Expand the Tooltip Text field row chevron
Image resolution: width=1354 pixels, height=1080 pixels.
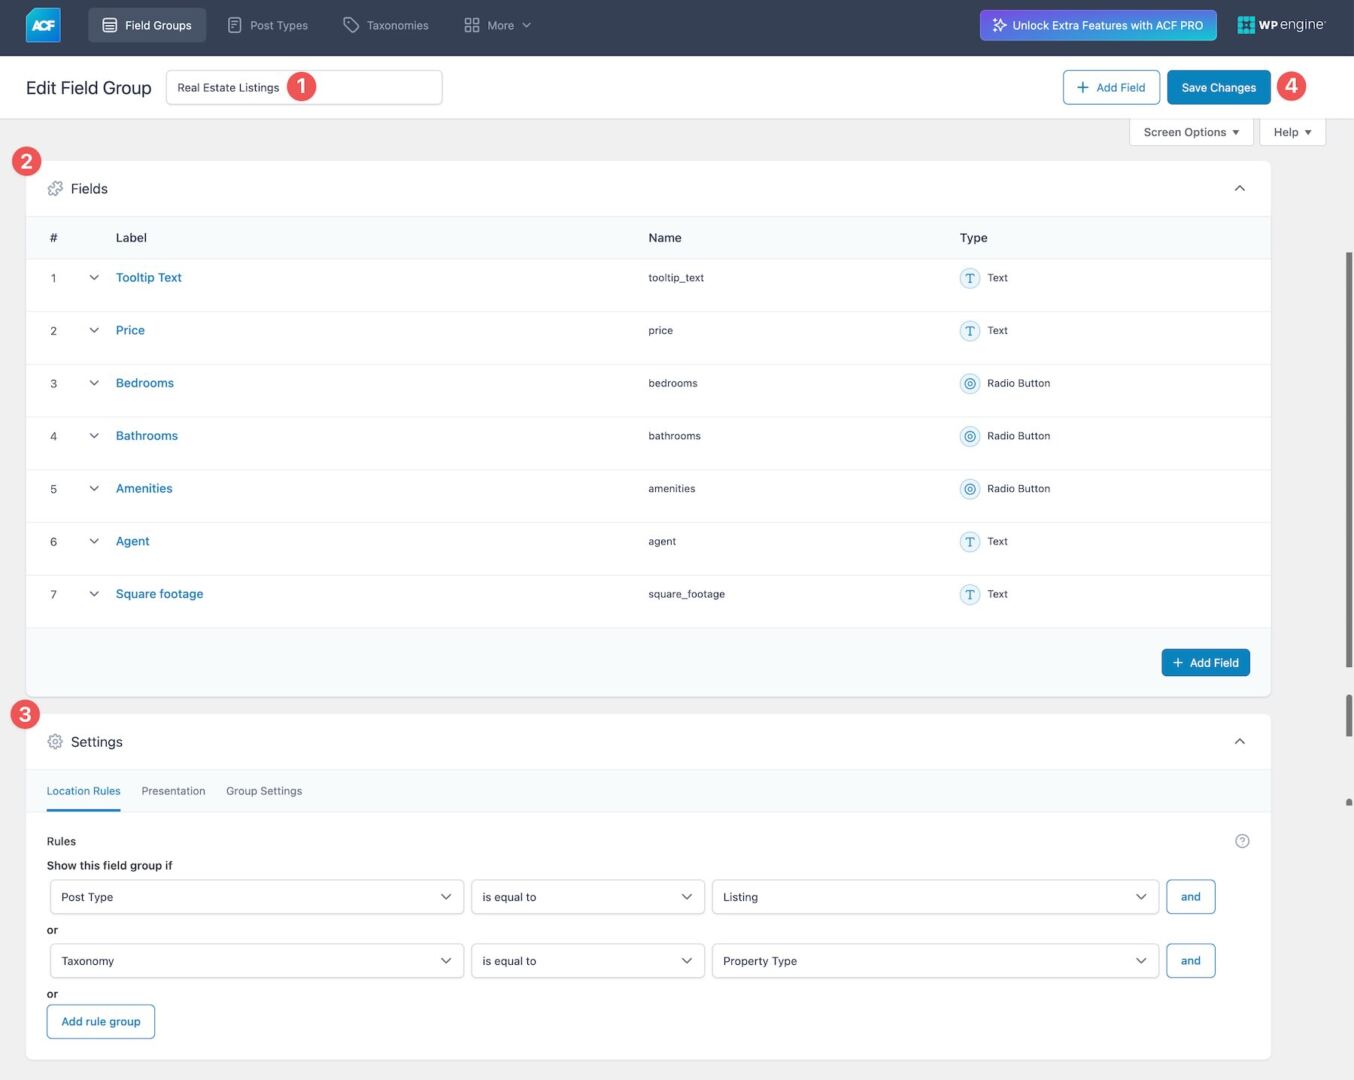click(94, 278)
